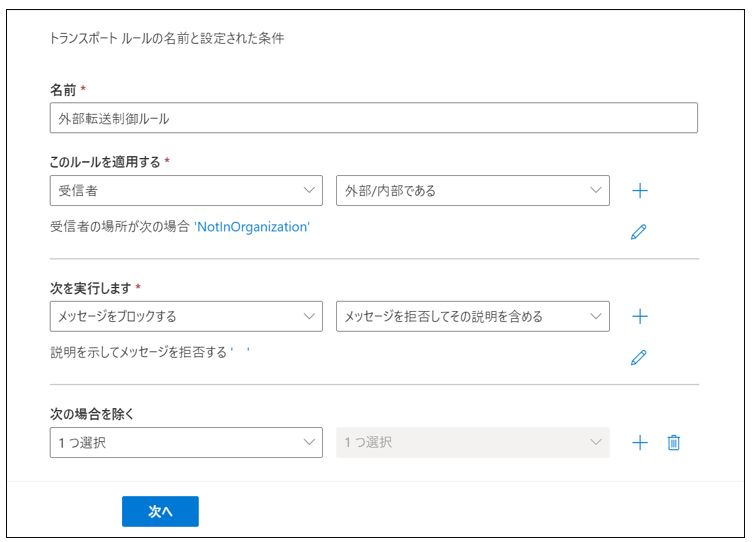Click the 'NotInOrganization' link
This screenshot has height=542, width=752.
coord(252,227)
